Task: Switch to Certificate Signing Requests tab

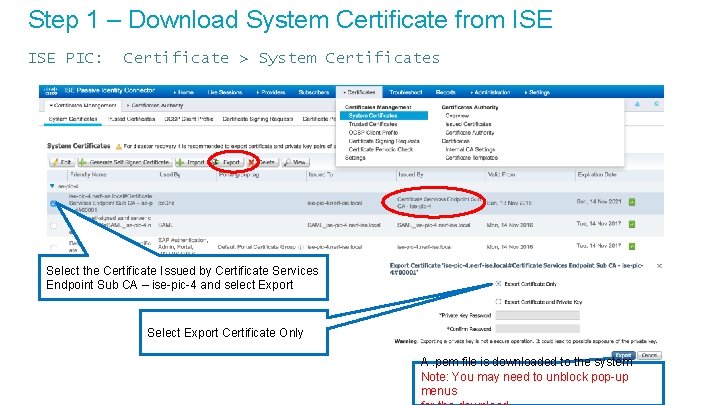Action: click(x=258, y=119)
